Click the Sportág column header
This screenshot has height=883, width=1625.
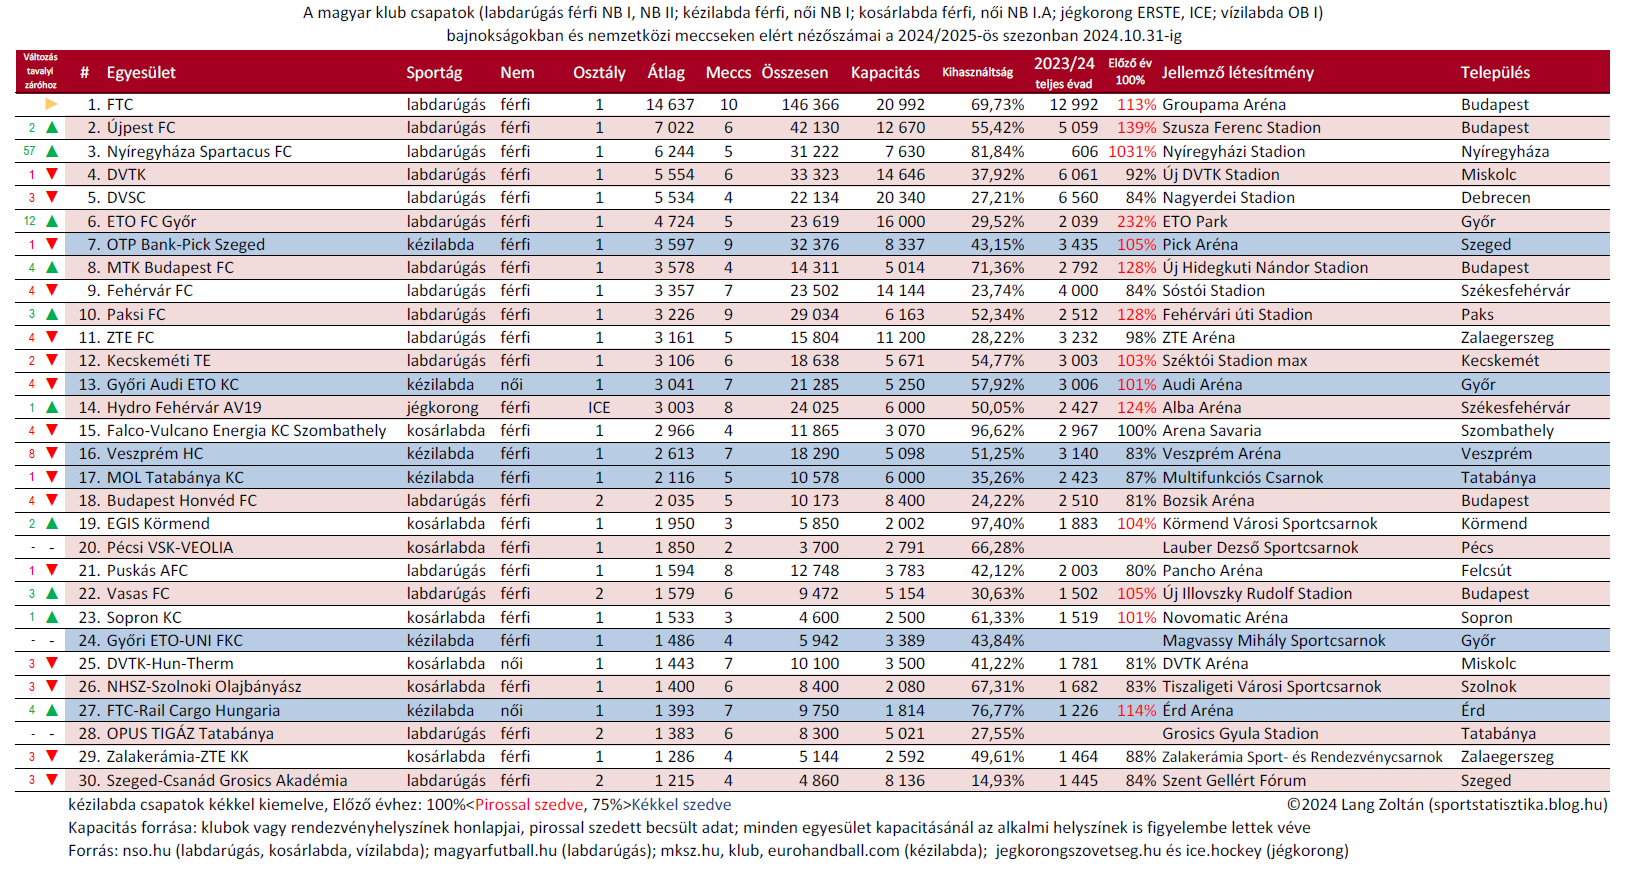pos(434,72)
